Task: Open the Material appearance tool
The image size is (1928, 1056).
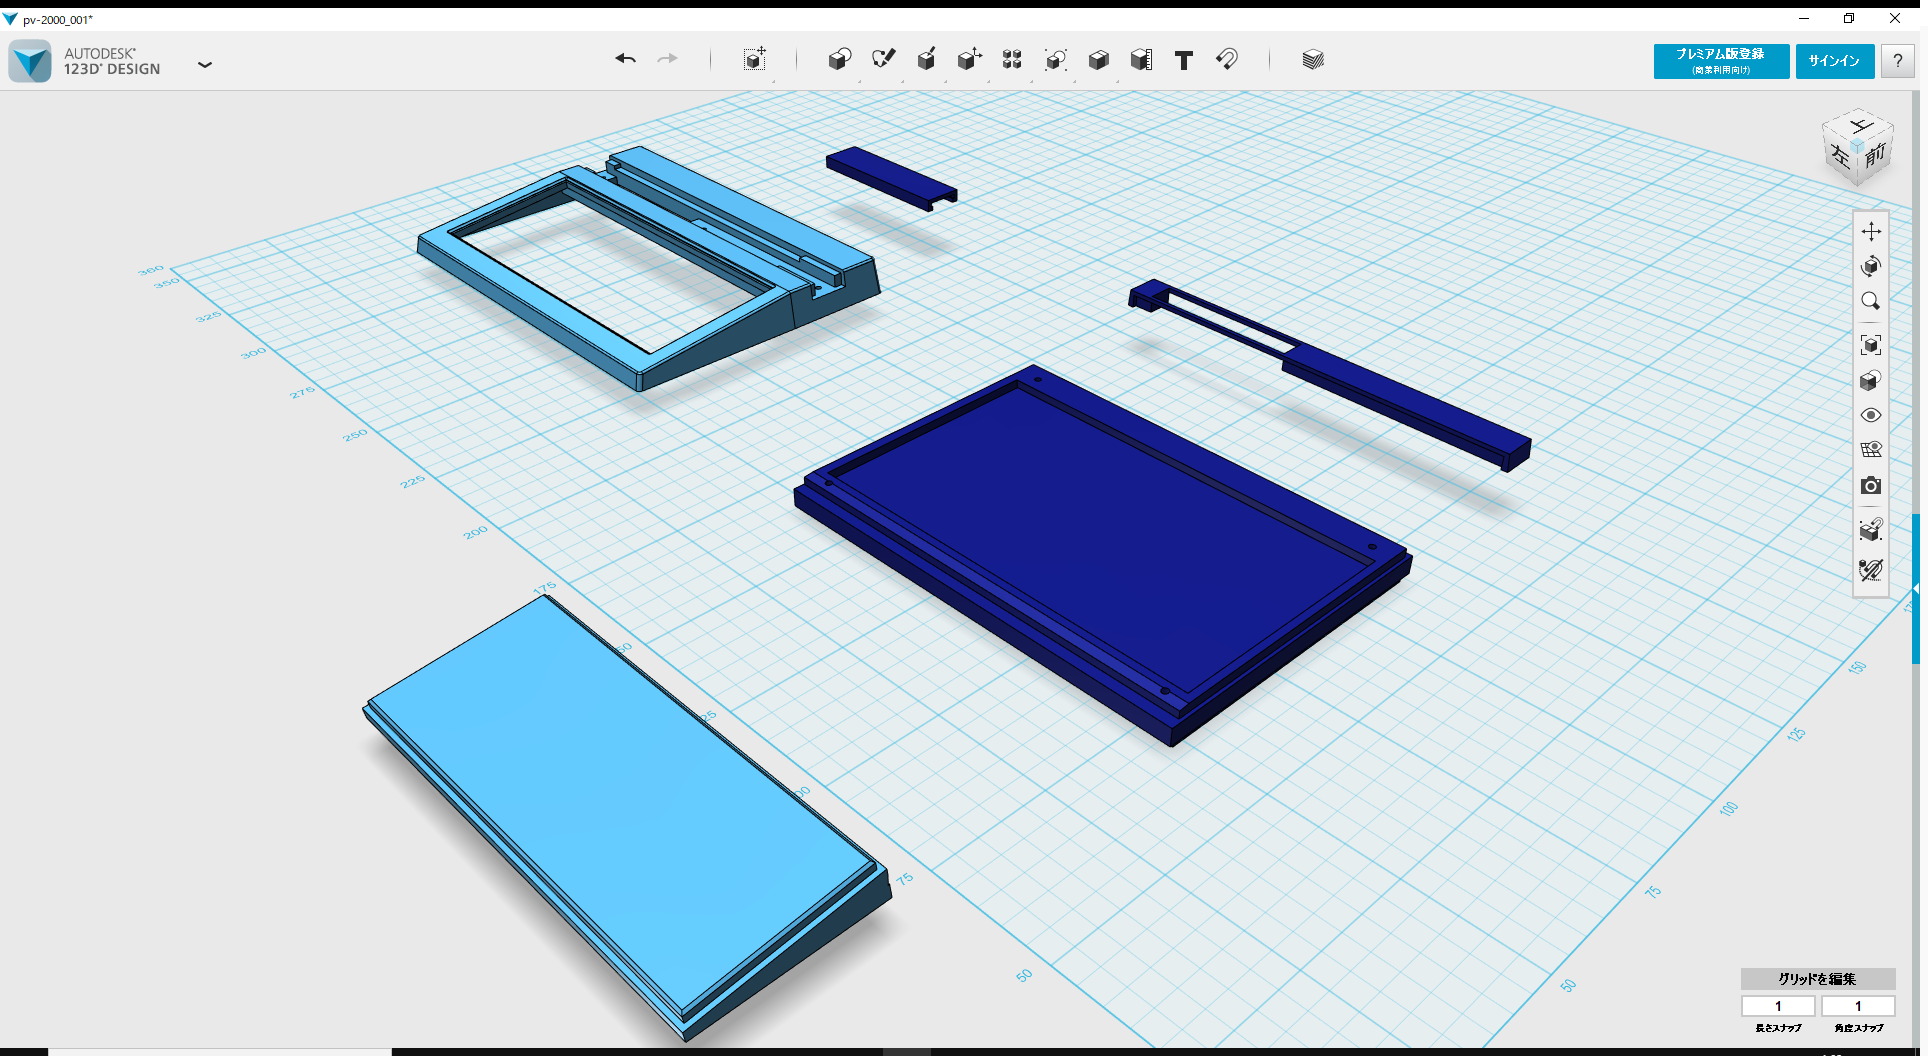Action: coord(1313,60)
